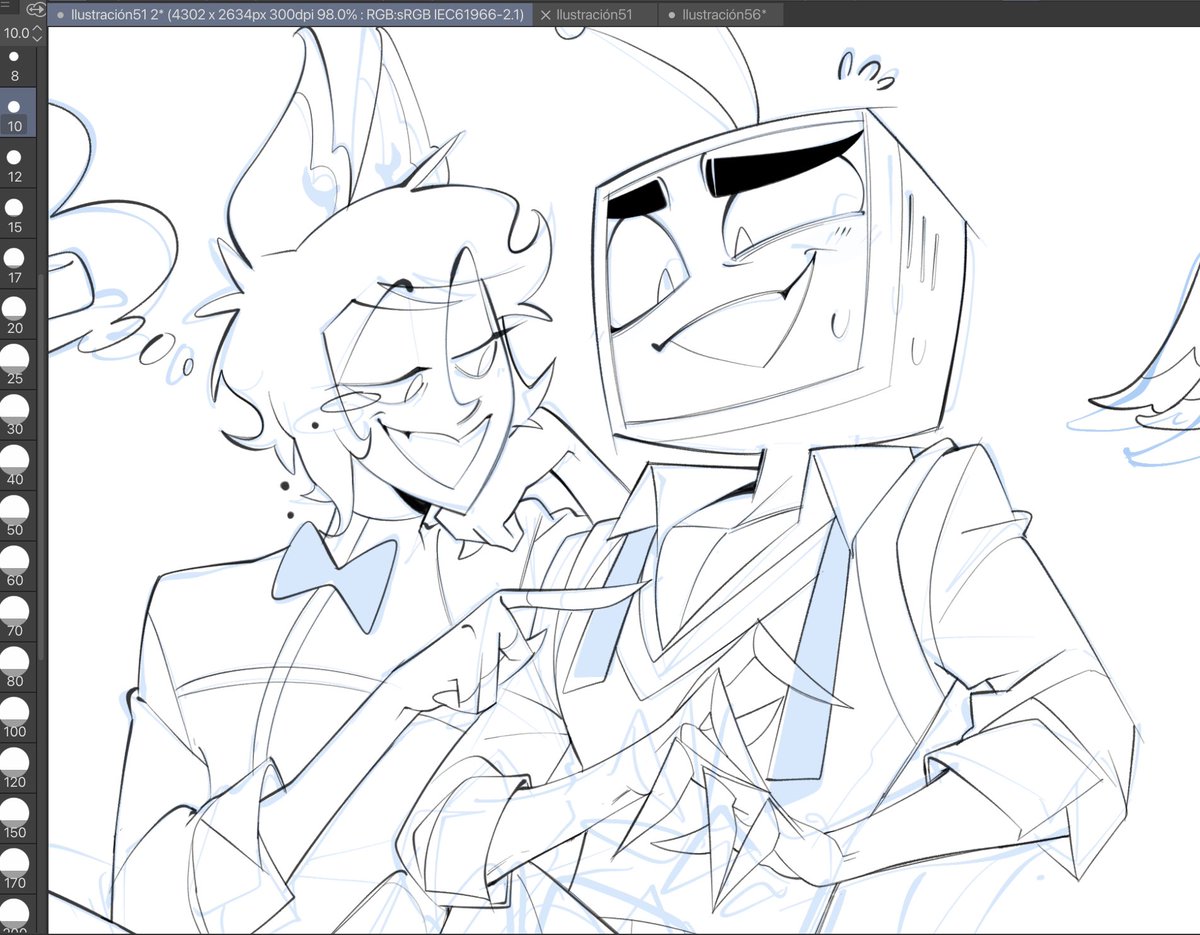This screenshot has width=1200, height=935.
Task: Close the Ilustración51 tab with its X
Action: (545, 15)
